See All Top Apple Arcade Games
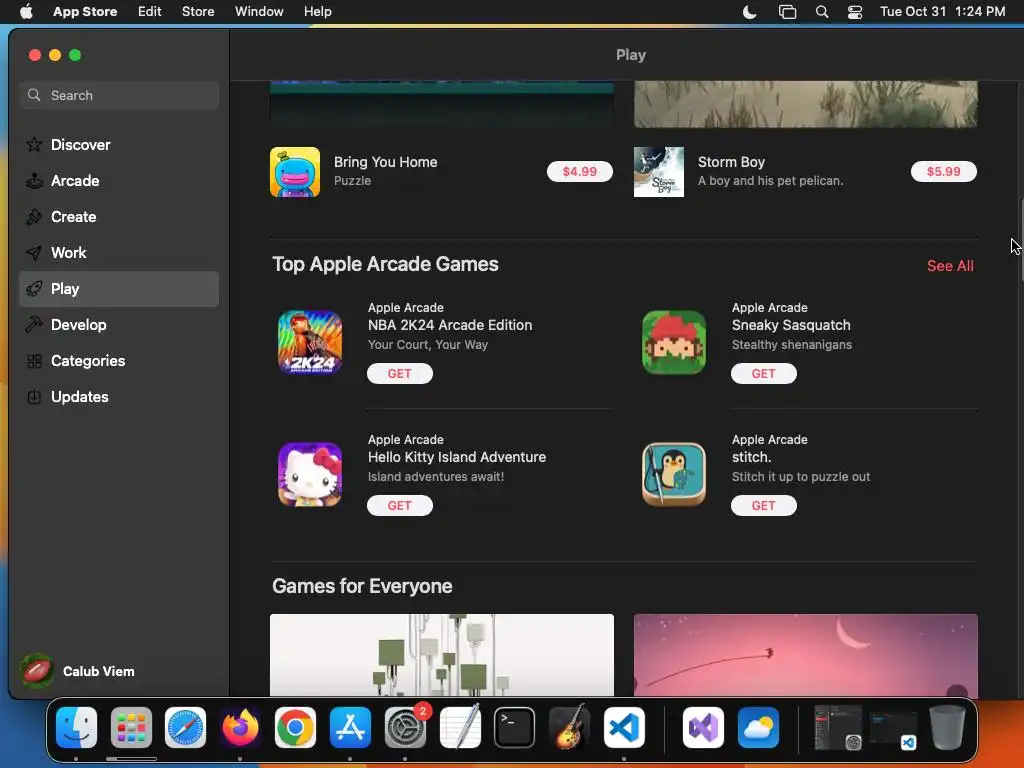Screen dimensions: 1024x768 pyautogui.click(x=950, y=266)
